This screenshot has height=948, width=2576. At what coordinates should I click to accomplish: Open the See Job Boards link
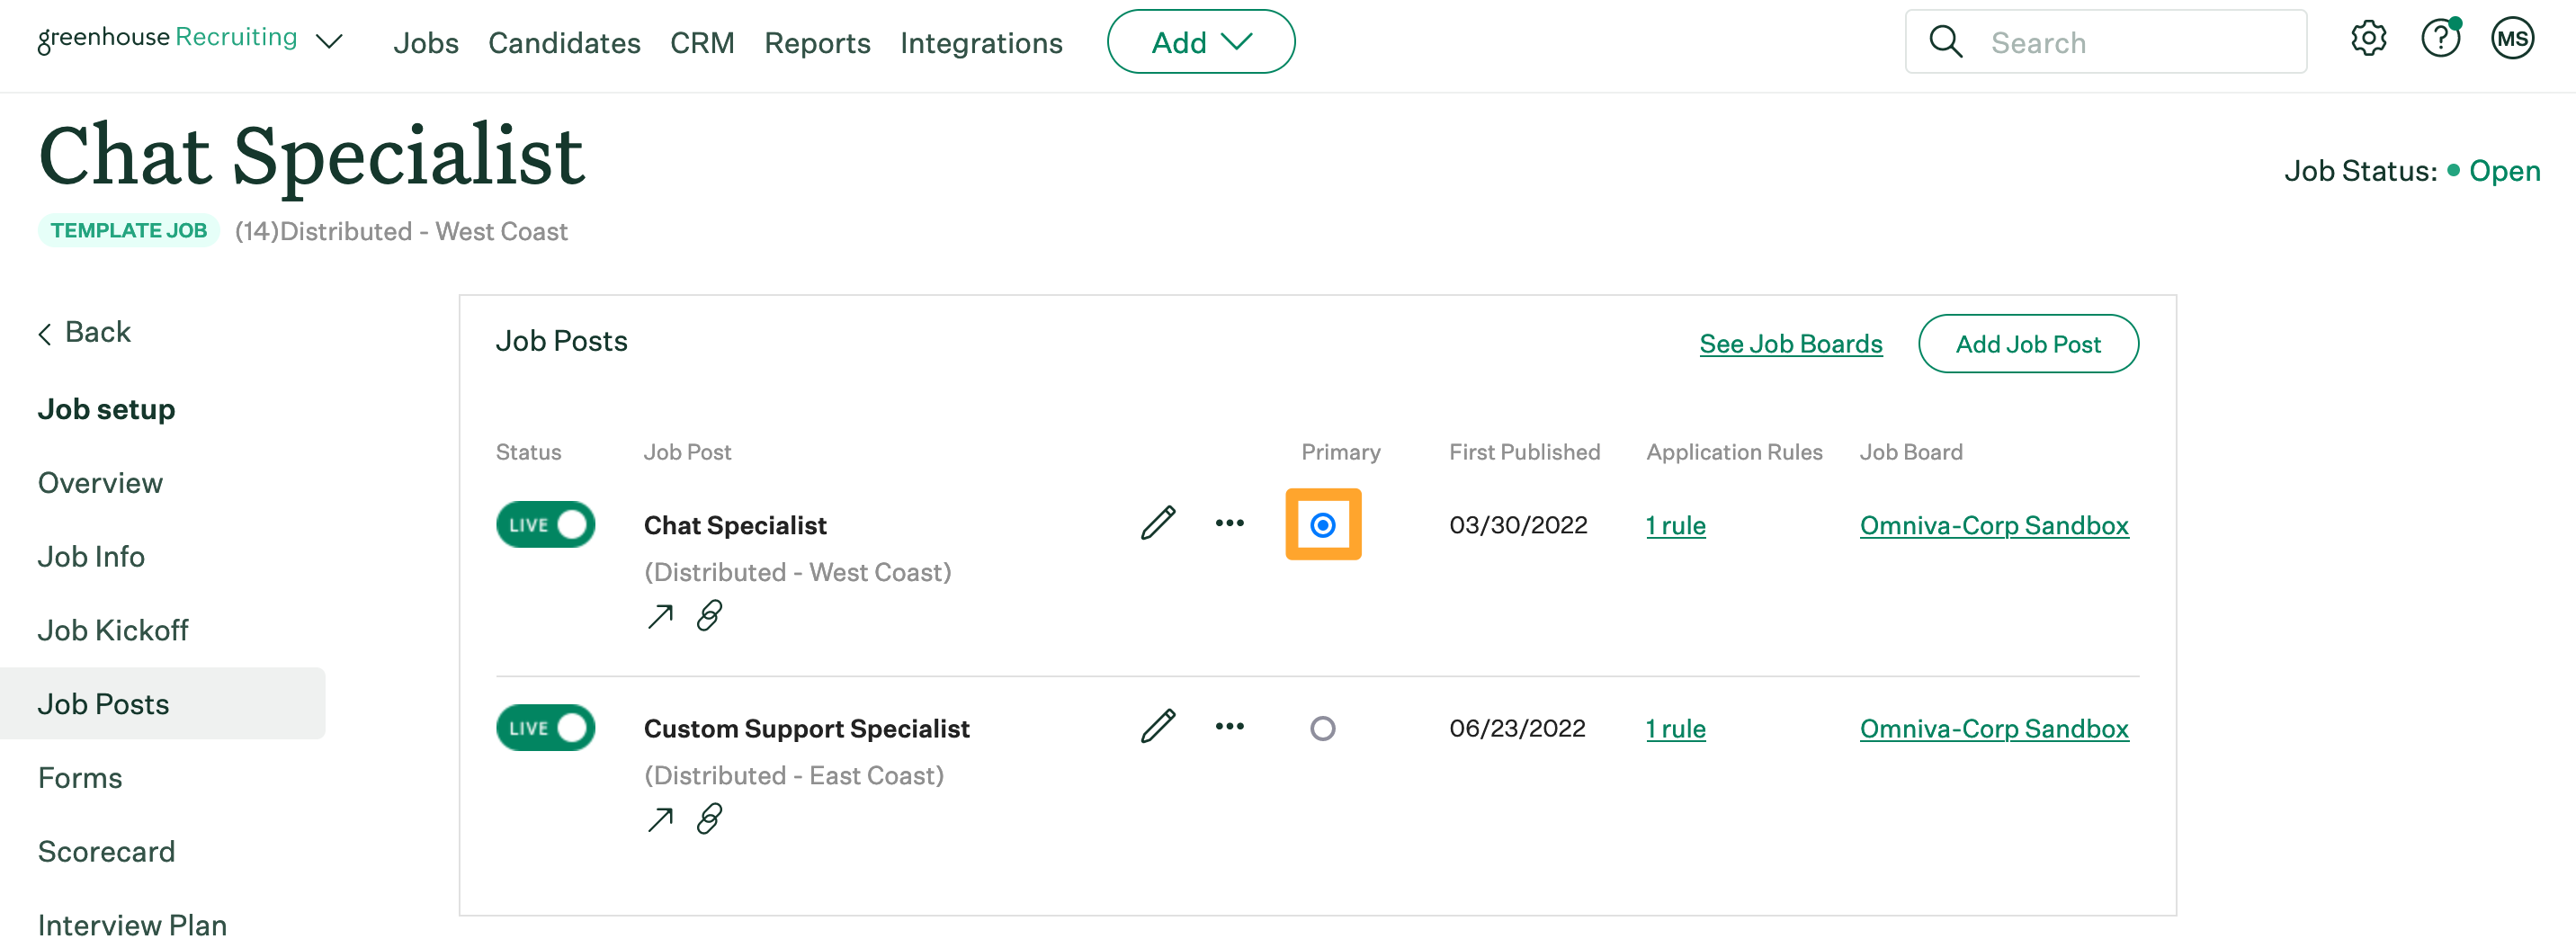tap(1790, 343)
